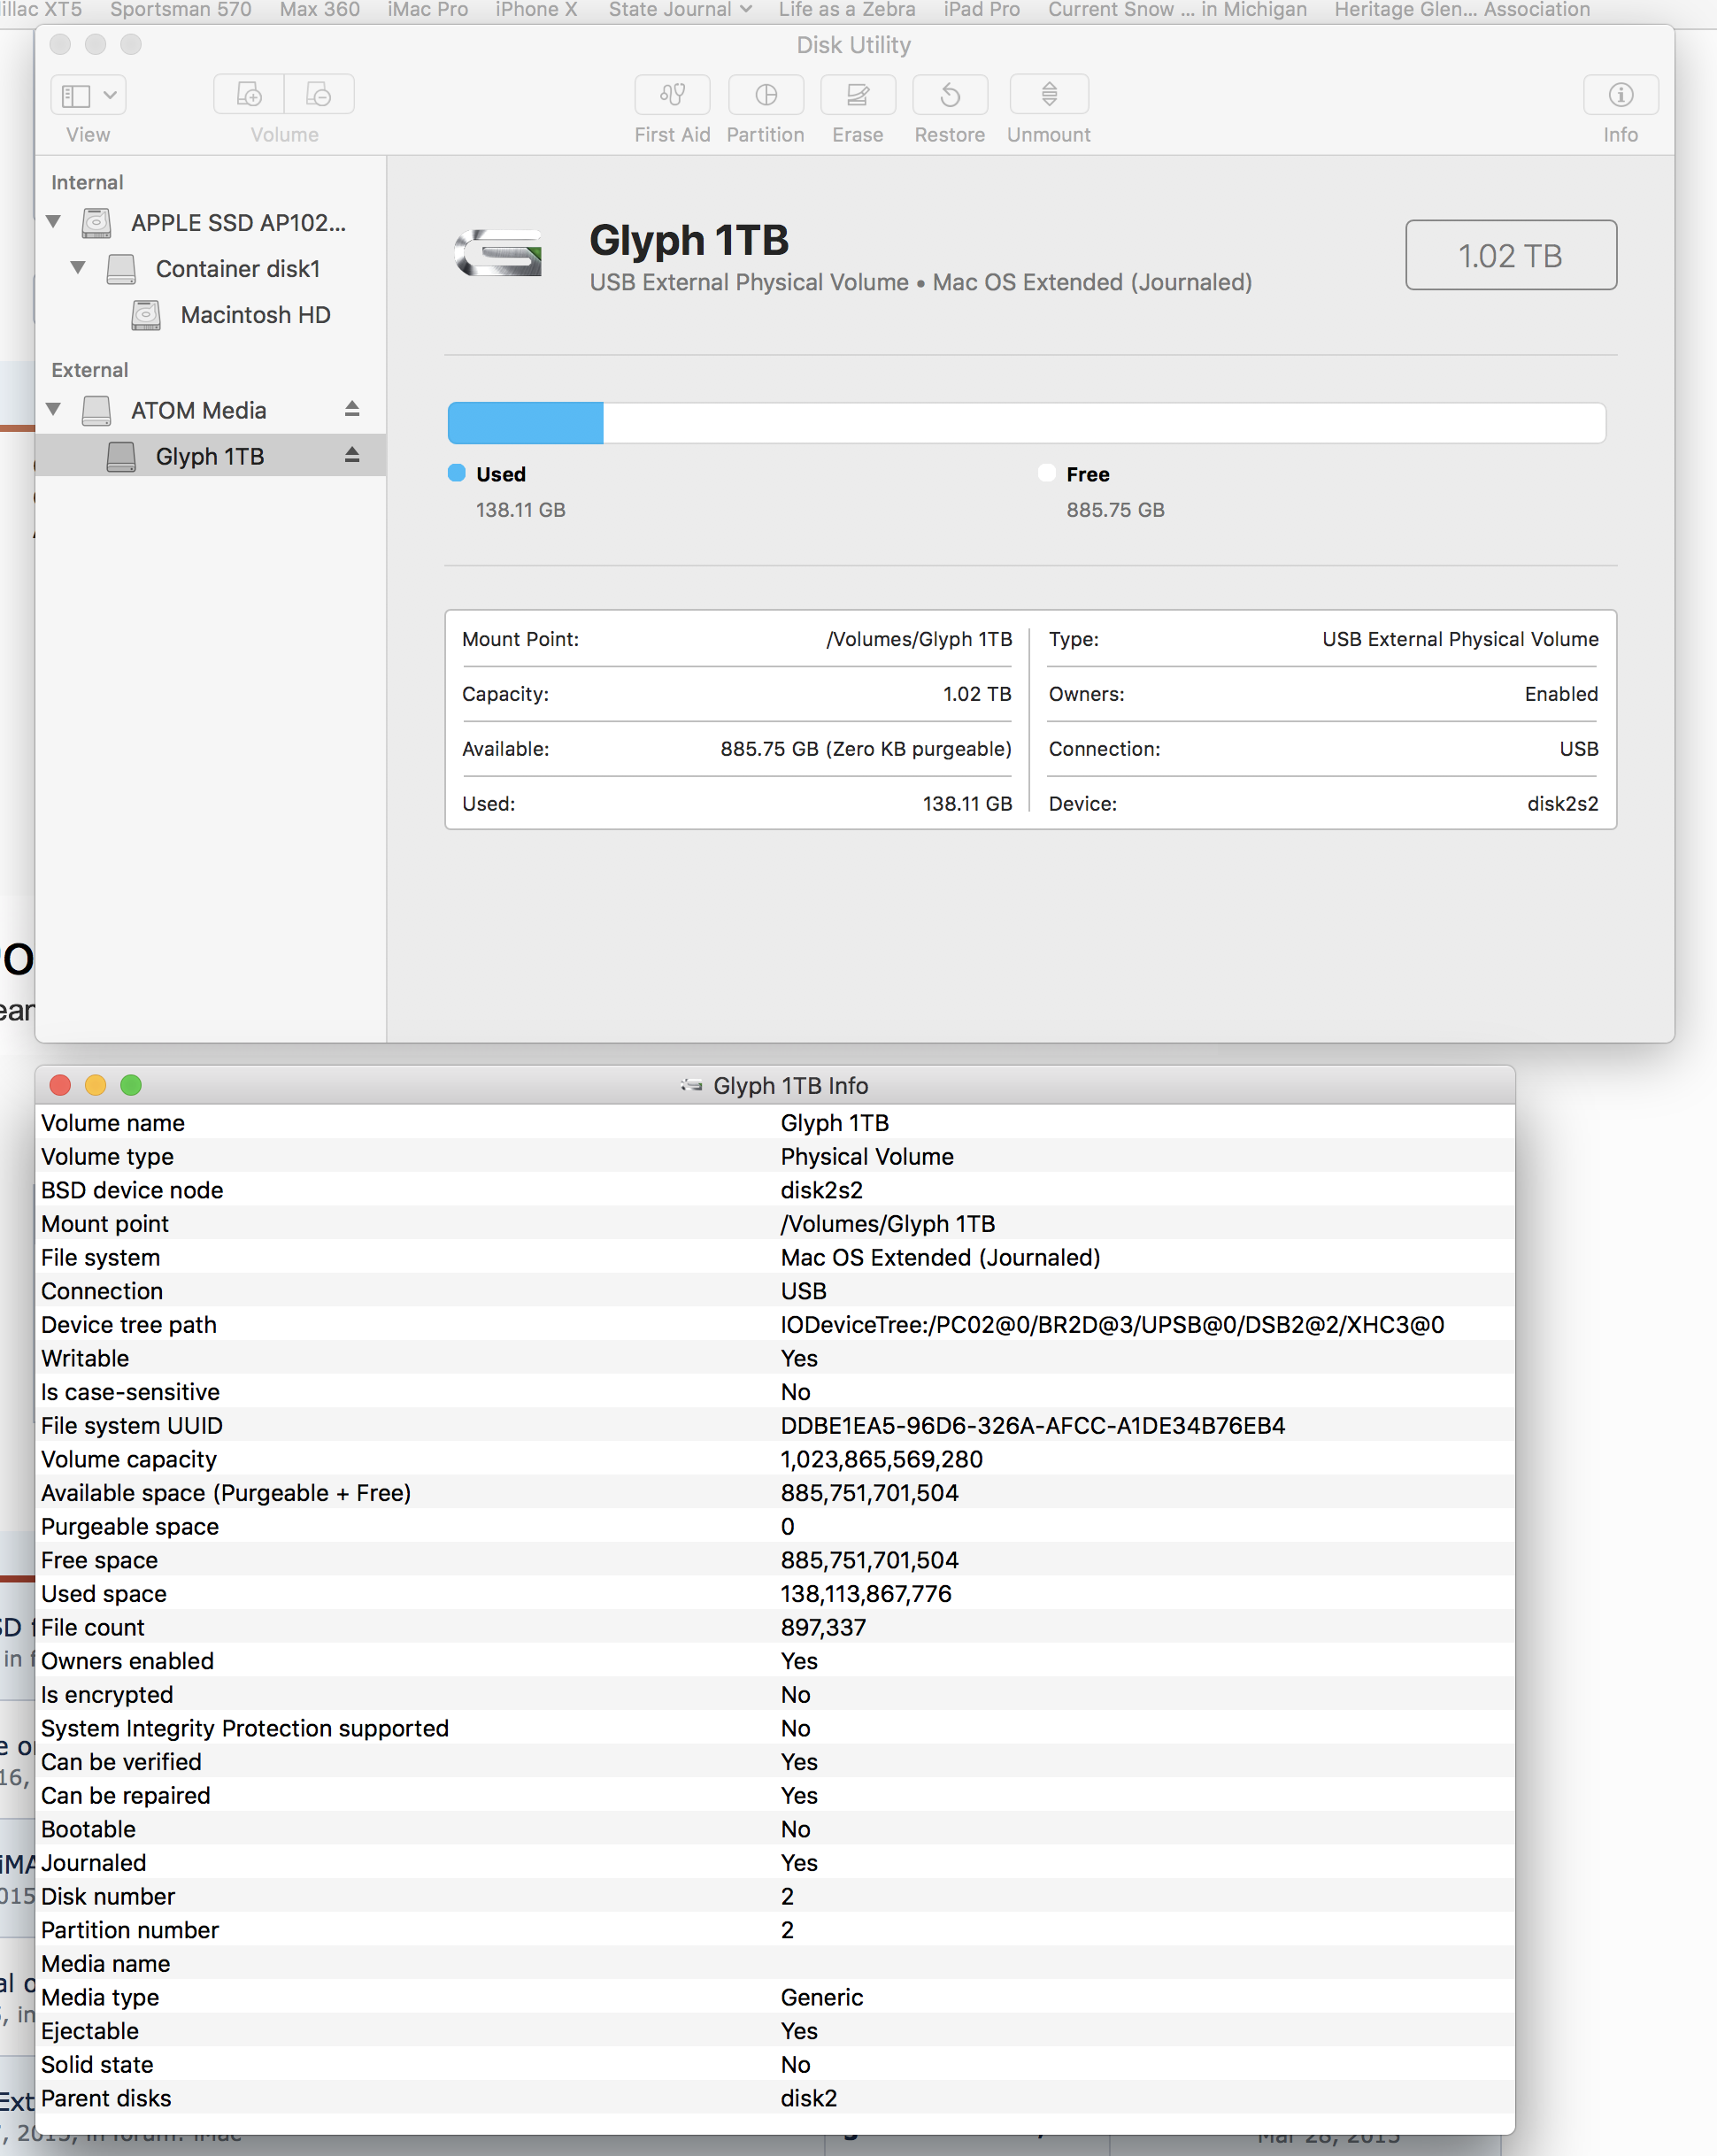Click the Device value disk2s2
Image resolution: width=1717 pixels, height=2156 pixels.
[1563, 804]
